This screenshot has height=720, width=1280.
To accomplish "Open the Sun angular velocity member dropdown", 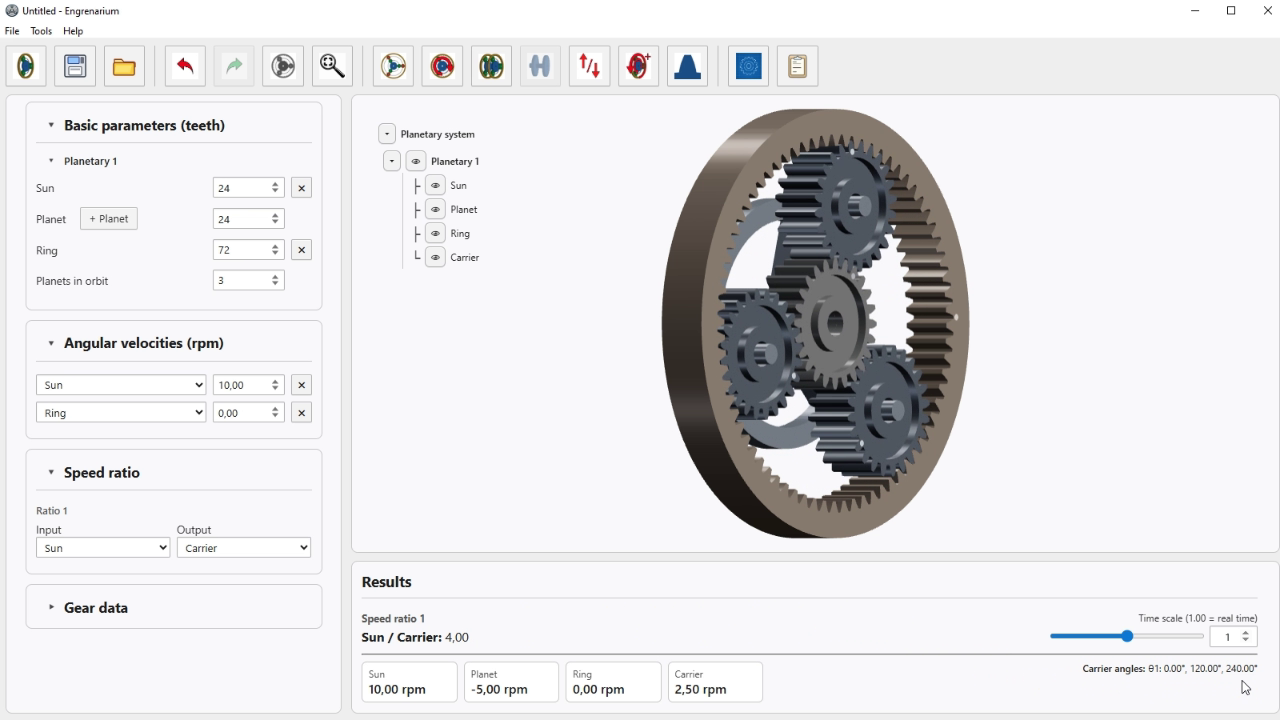I will tap(121, 385).
